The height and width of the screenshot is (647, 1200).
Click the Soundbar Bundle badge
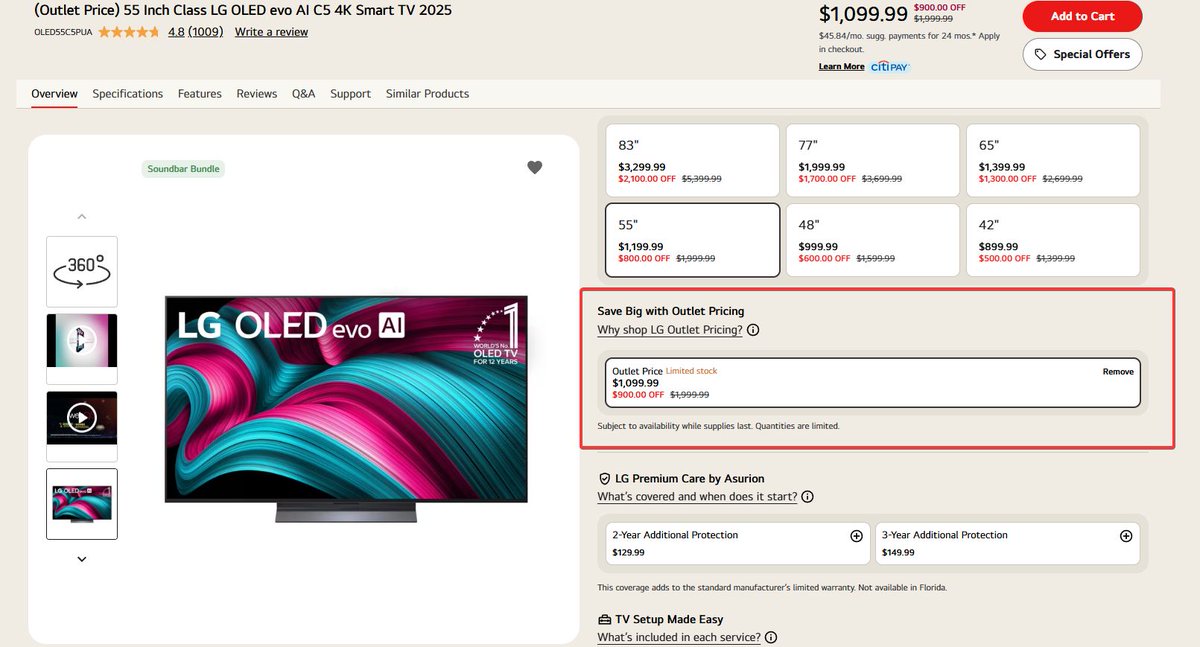pos(184,169)
